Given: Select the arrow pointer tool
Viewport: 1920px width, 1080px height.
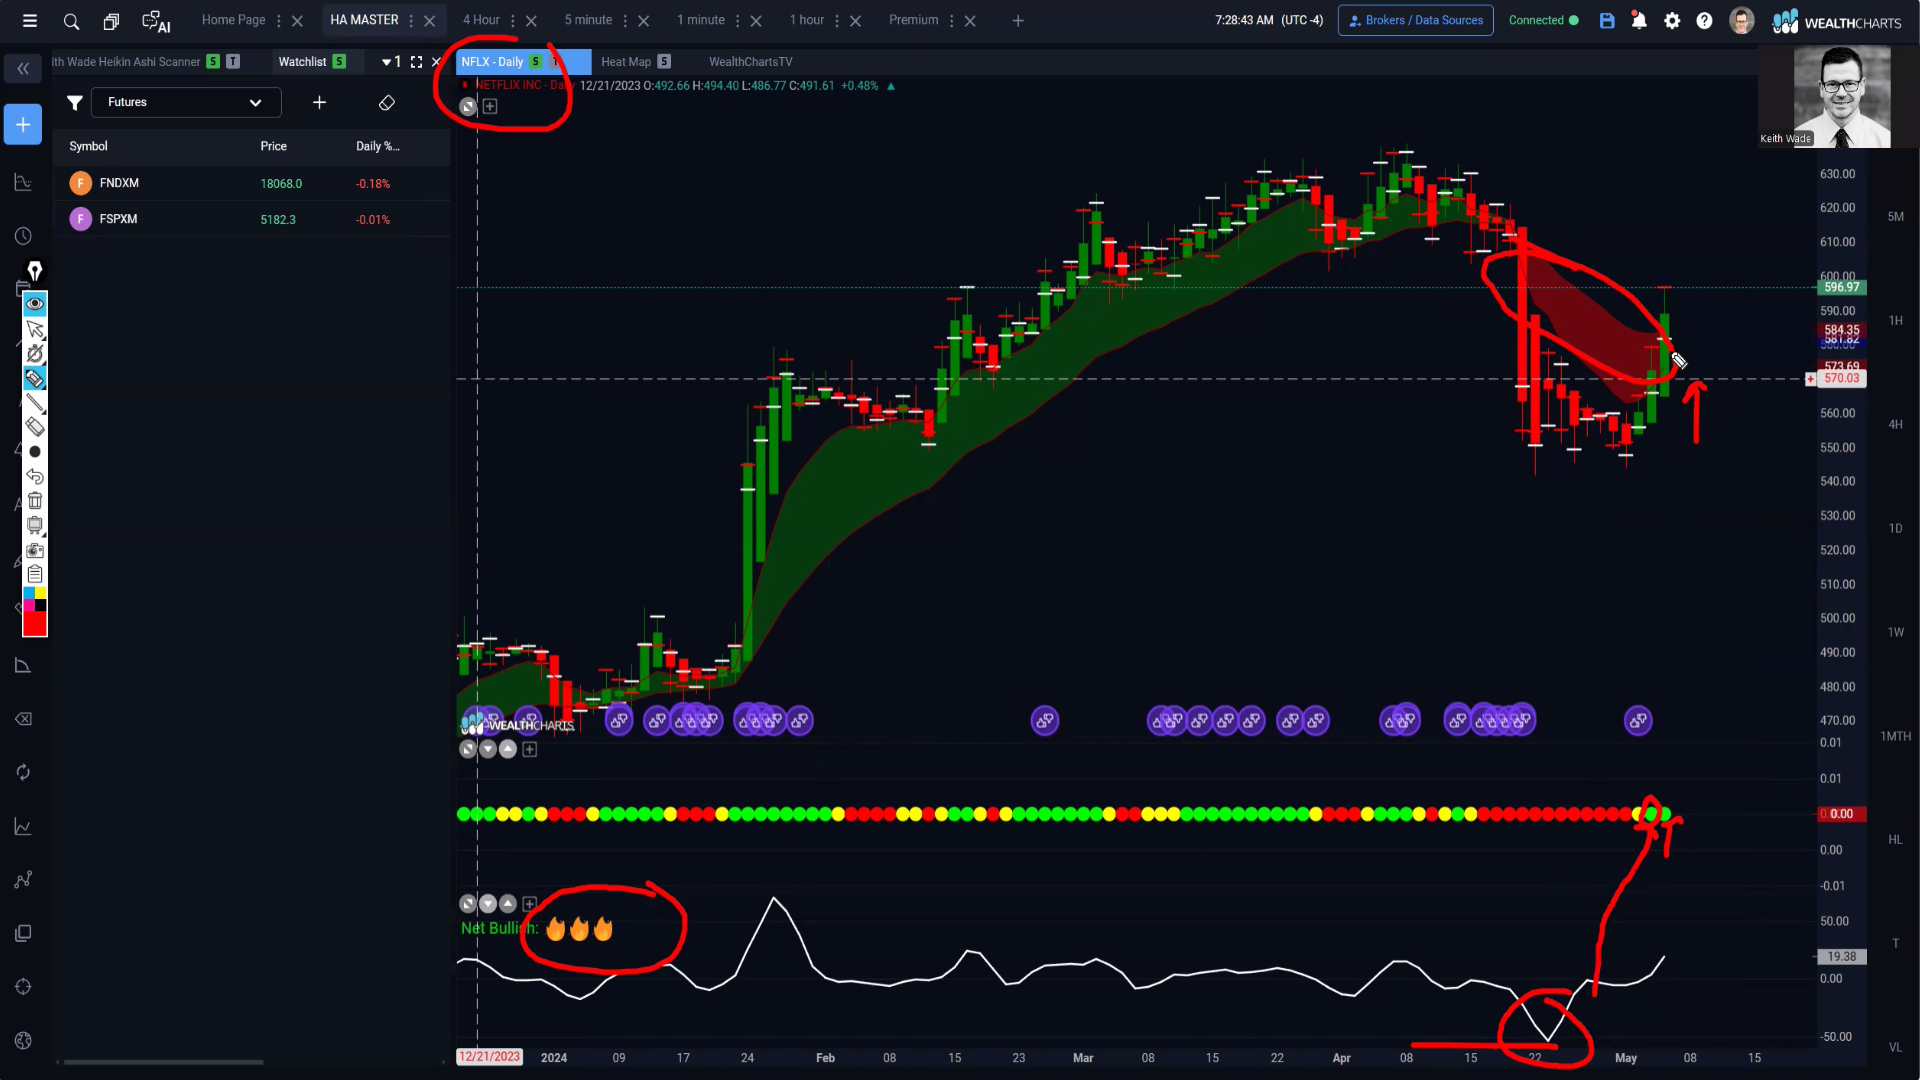Looking at the screenshot, I should click(35, 329).
